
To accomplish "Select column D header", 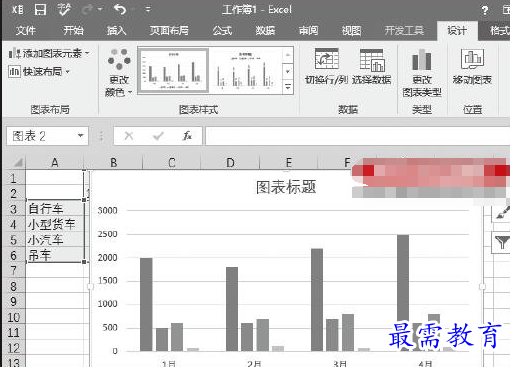I will pyautogui.click(x=230, y=163).
